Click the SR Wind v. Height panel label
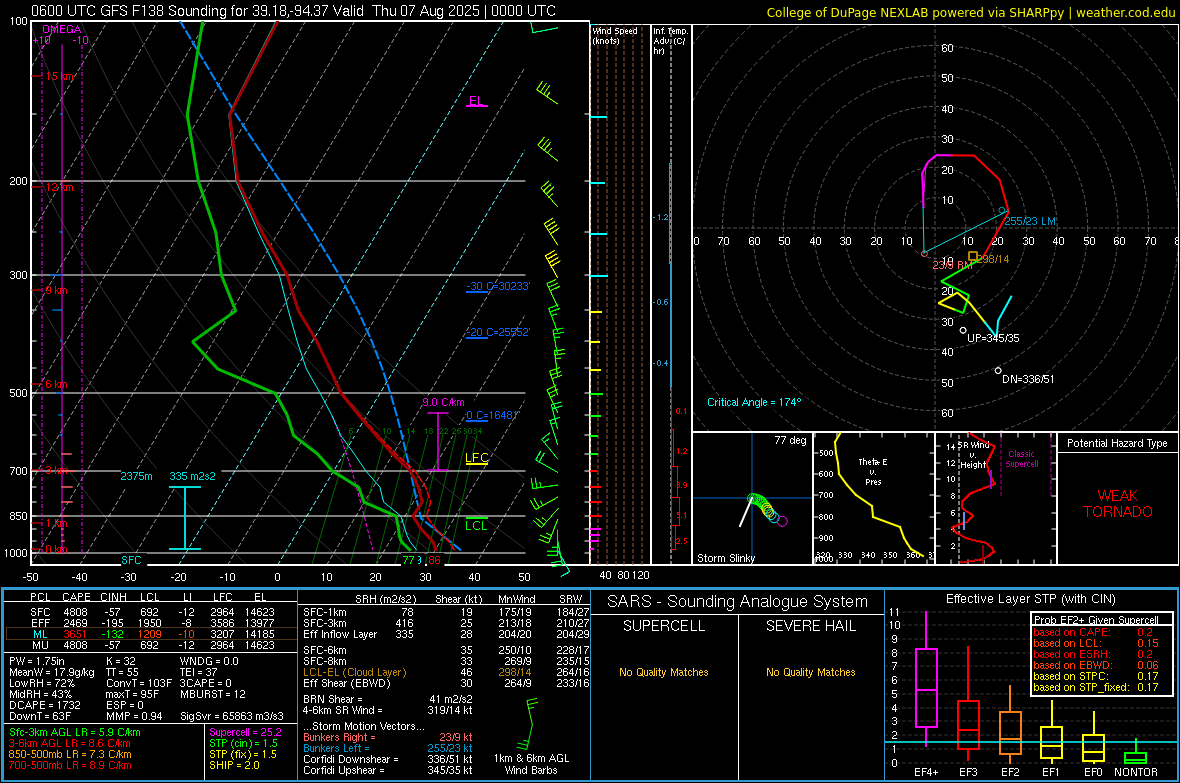This screenshot has width=1180, height=783. tap(973, 455)
